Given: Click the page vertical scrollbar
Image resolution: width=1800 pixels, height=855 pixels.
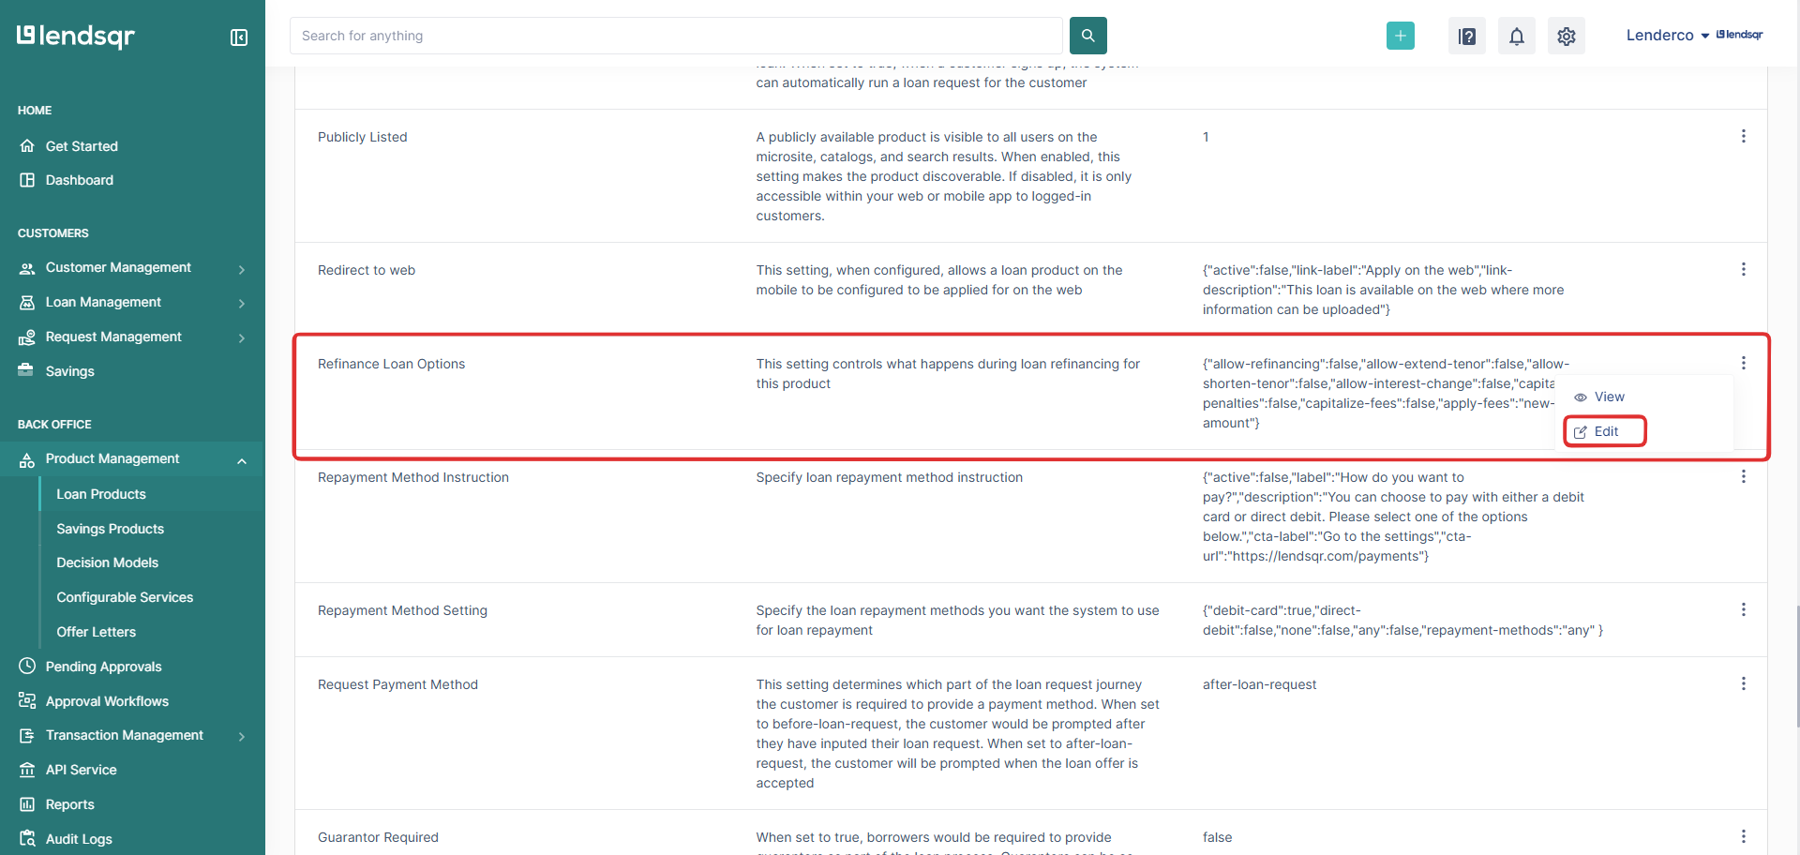Looking at the screenshot, I should 1796,665.
